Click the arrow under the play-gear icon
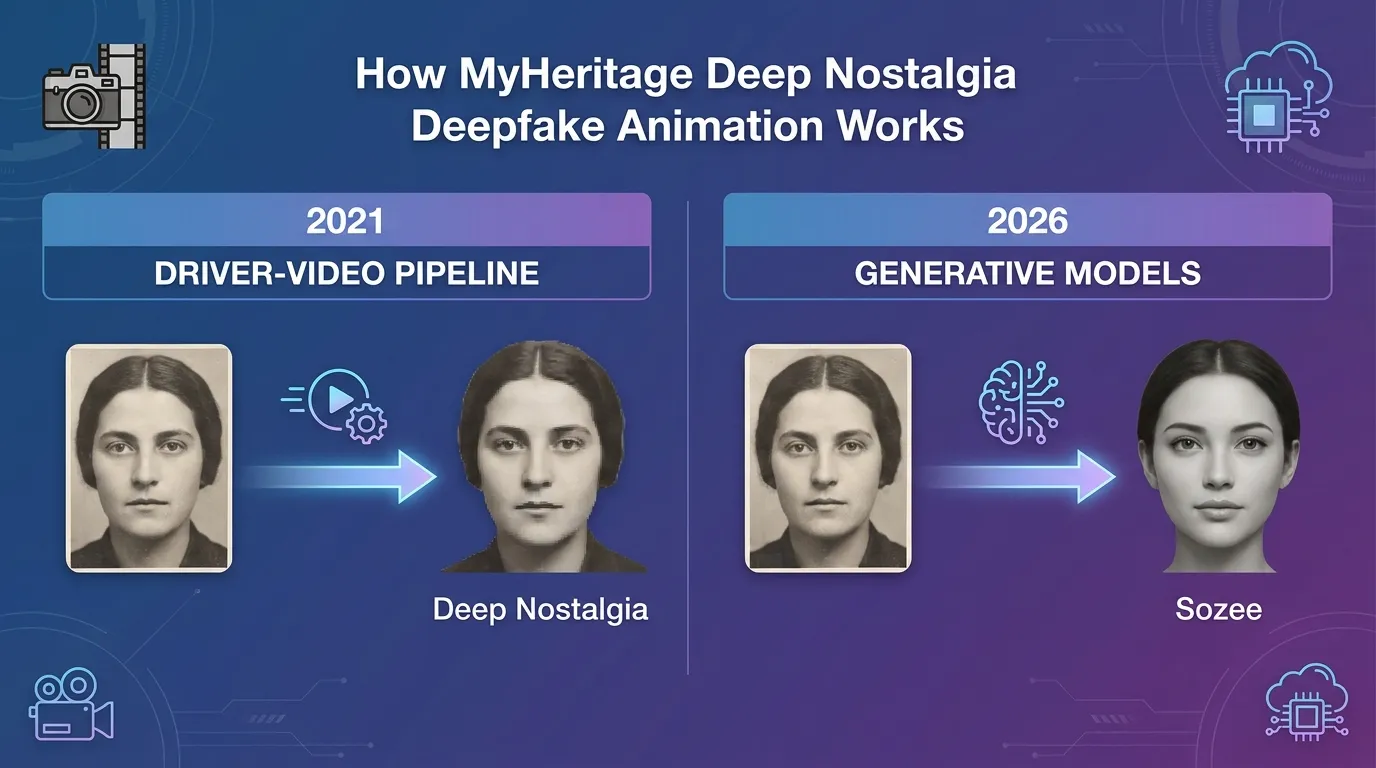The width and height of the screenshot is (1376, 768). [x=340, y=476]
